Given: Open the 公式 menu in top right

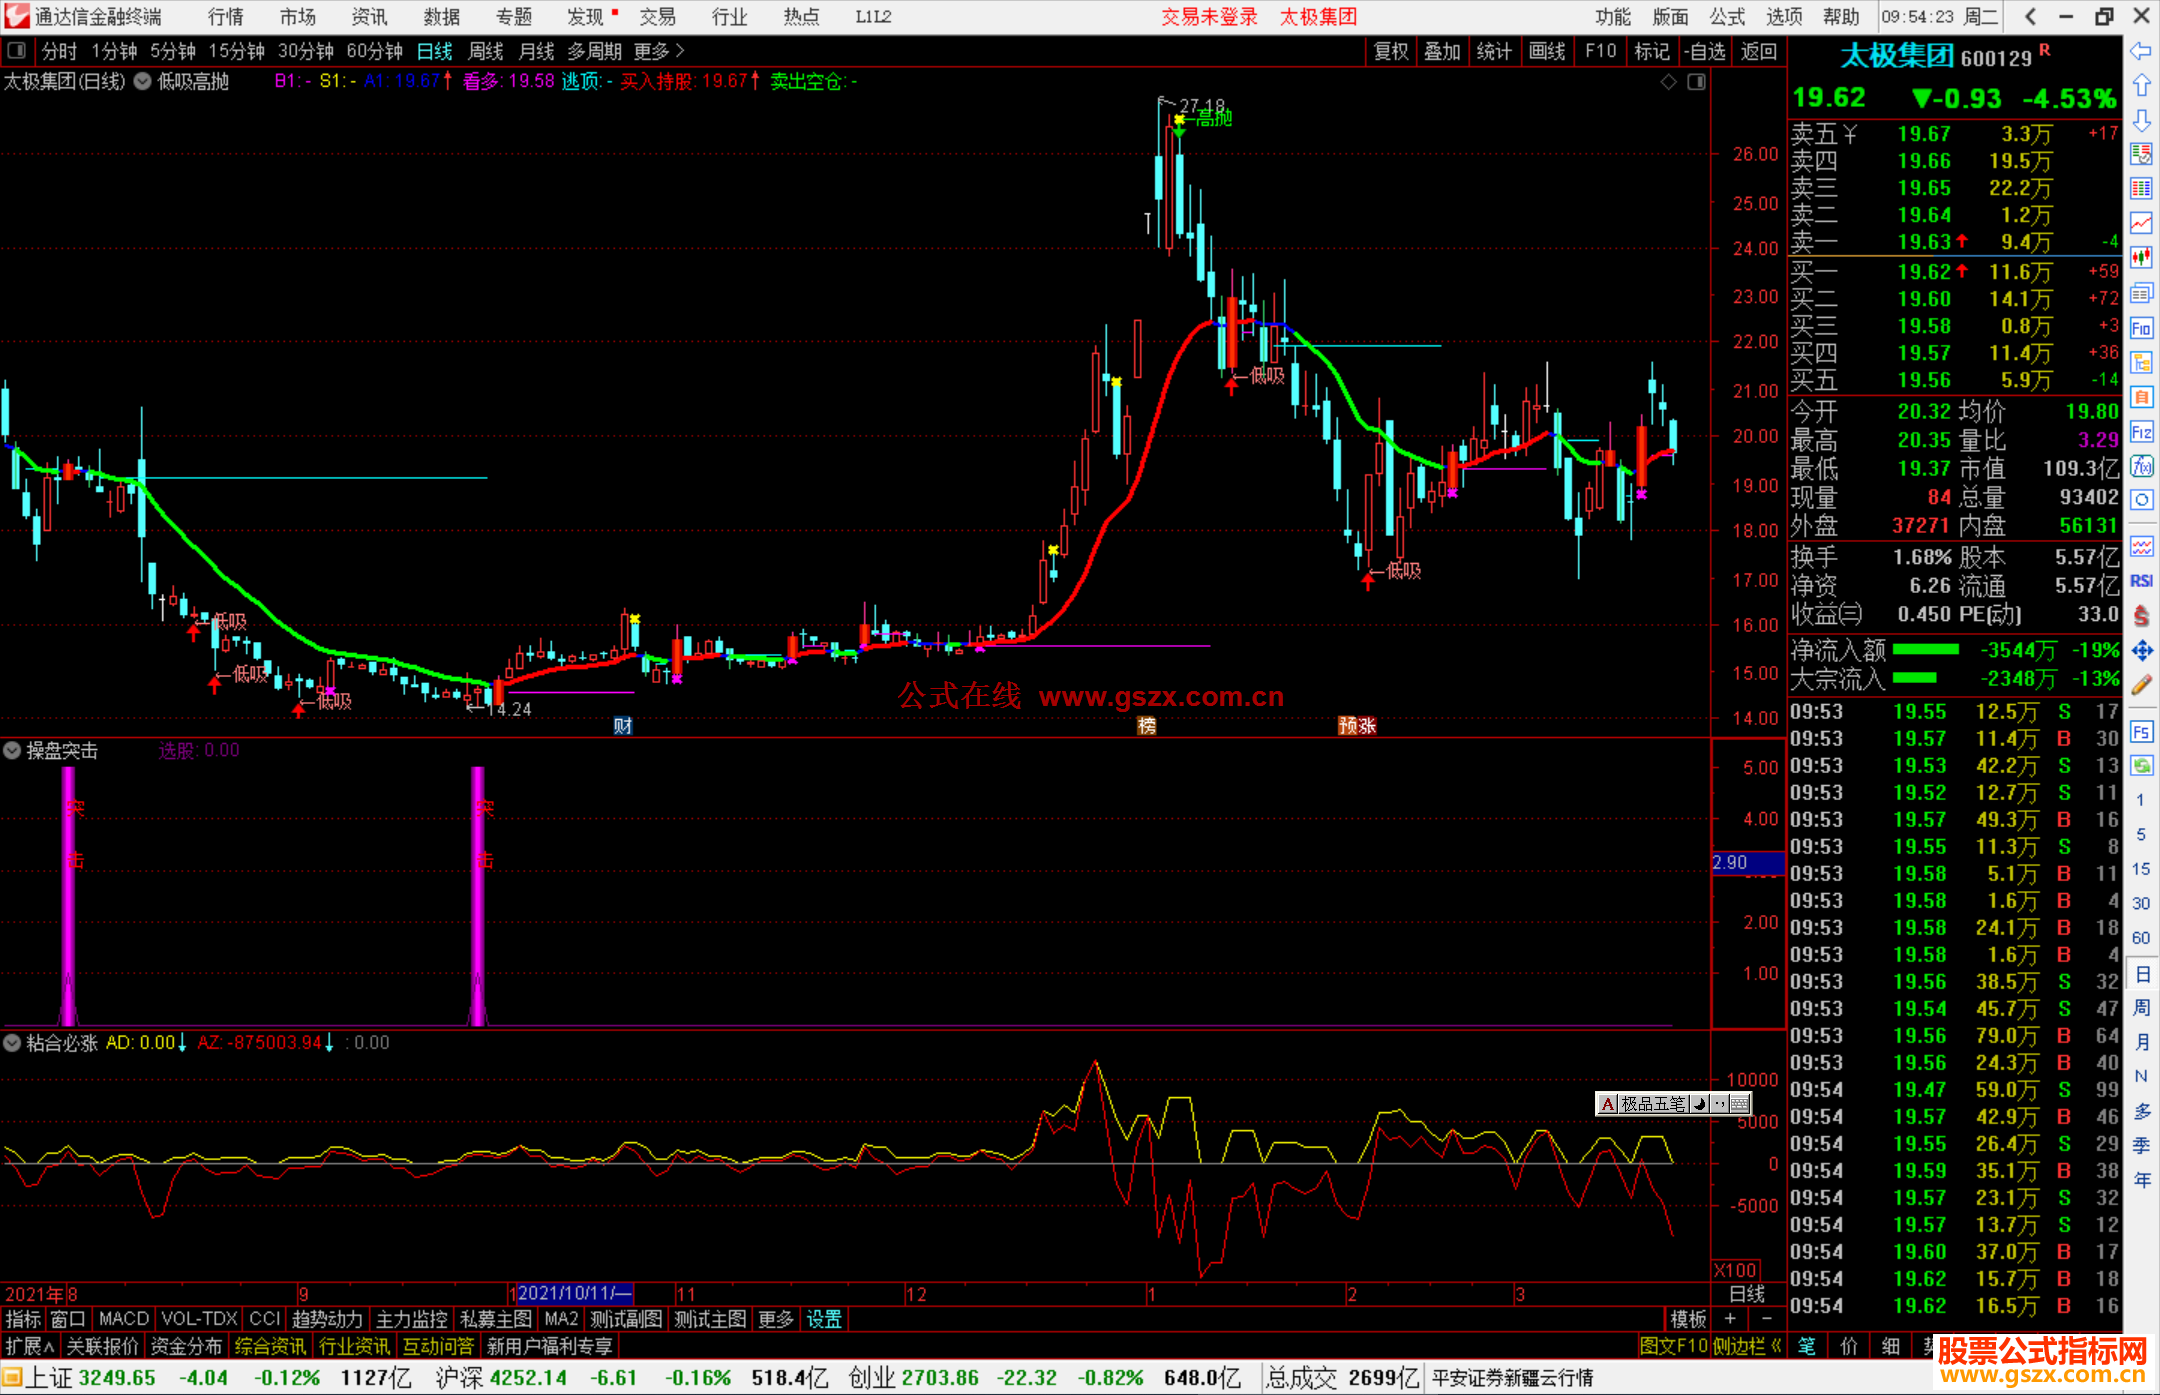Looking at the screenshot, I should pyautogui.click(x=1727, y=17).
